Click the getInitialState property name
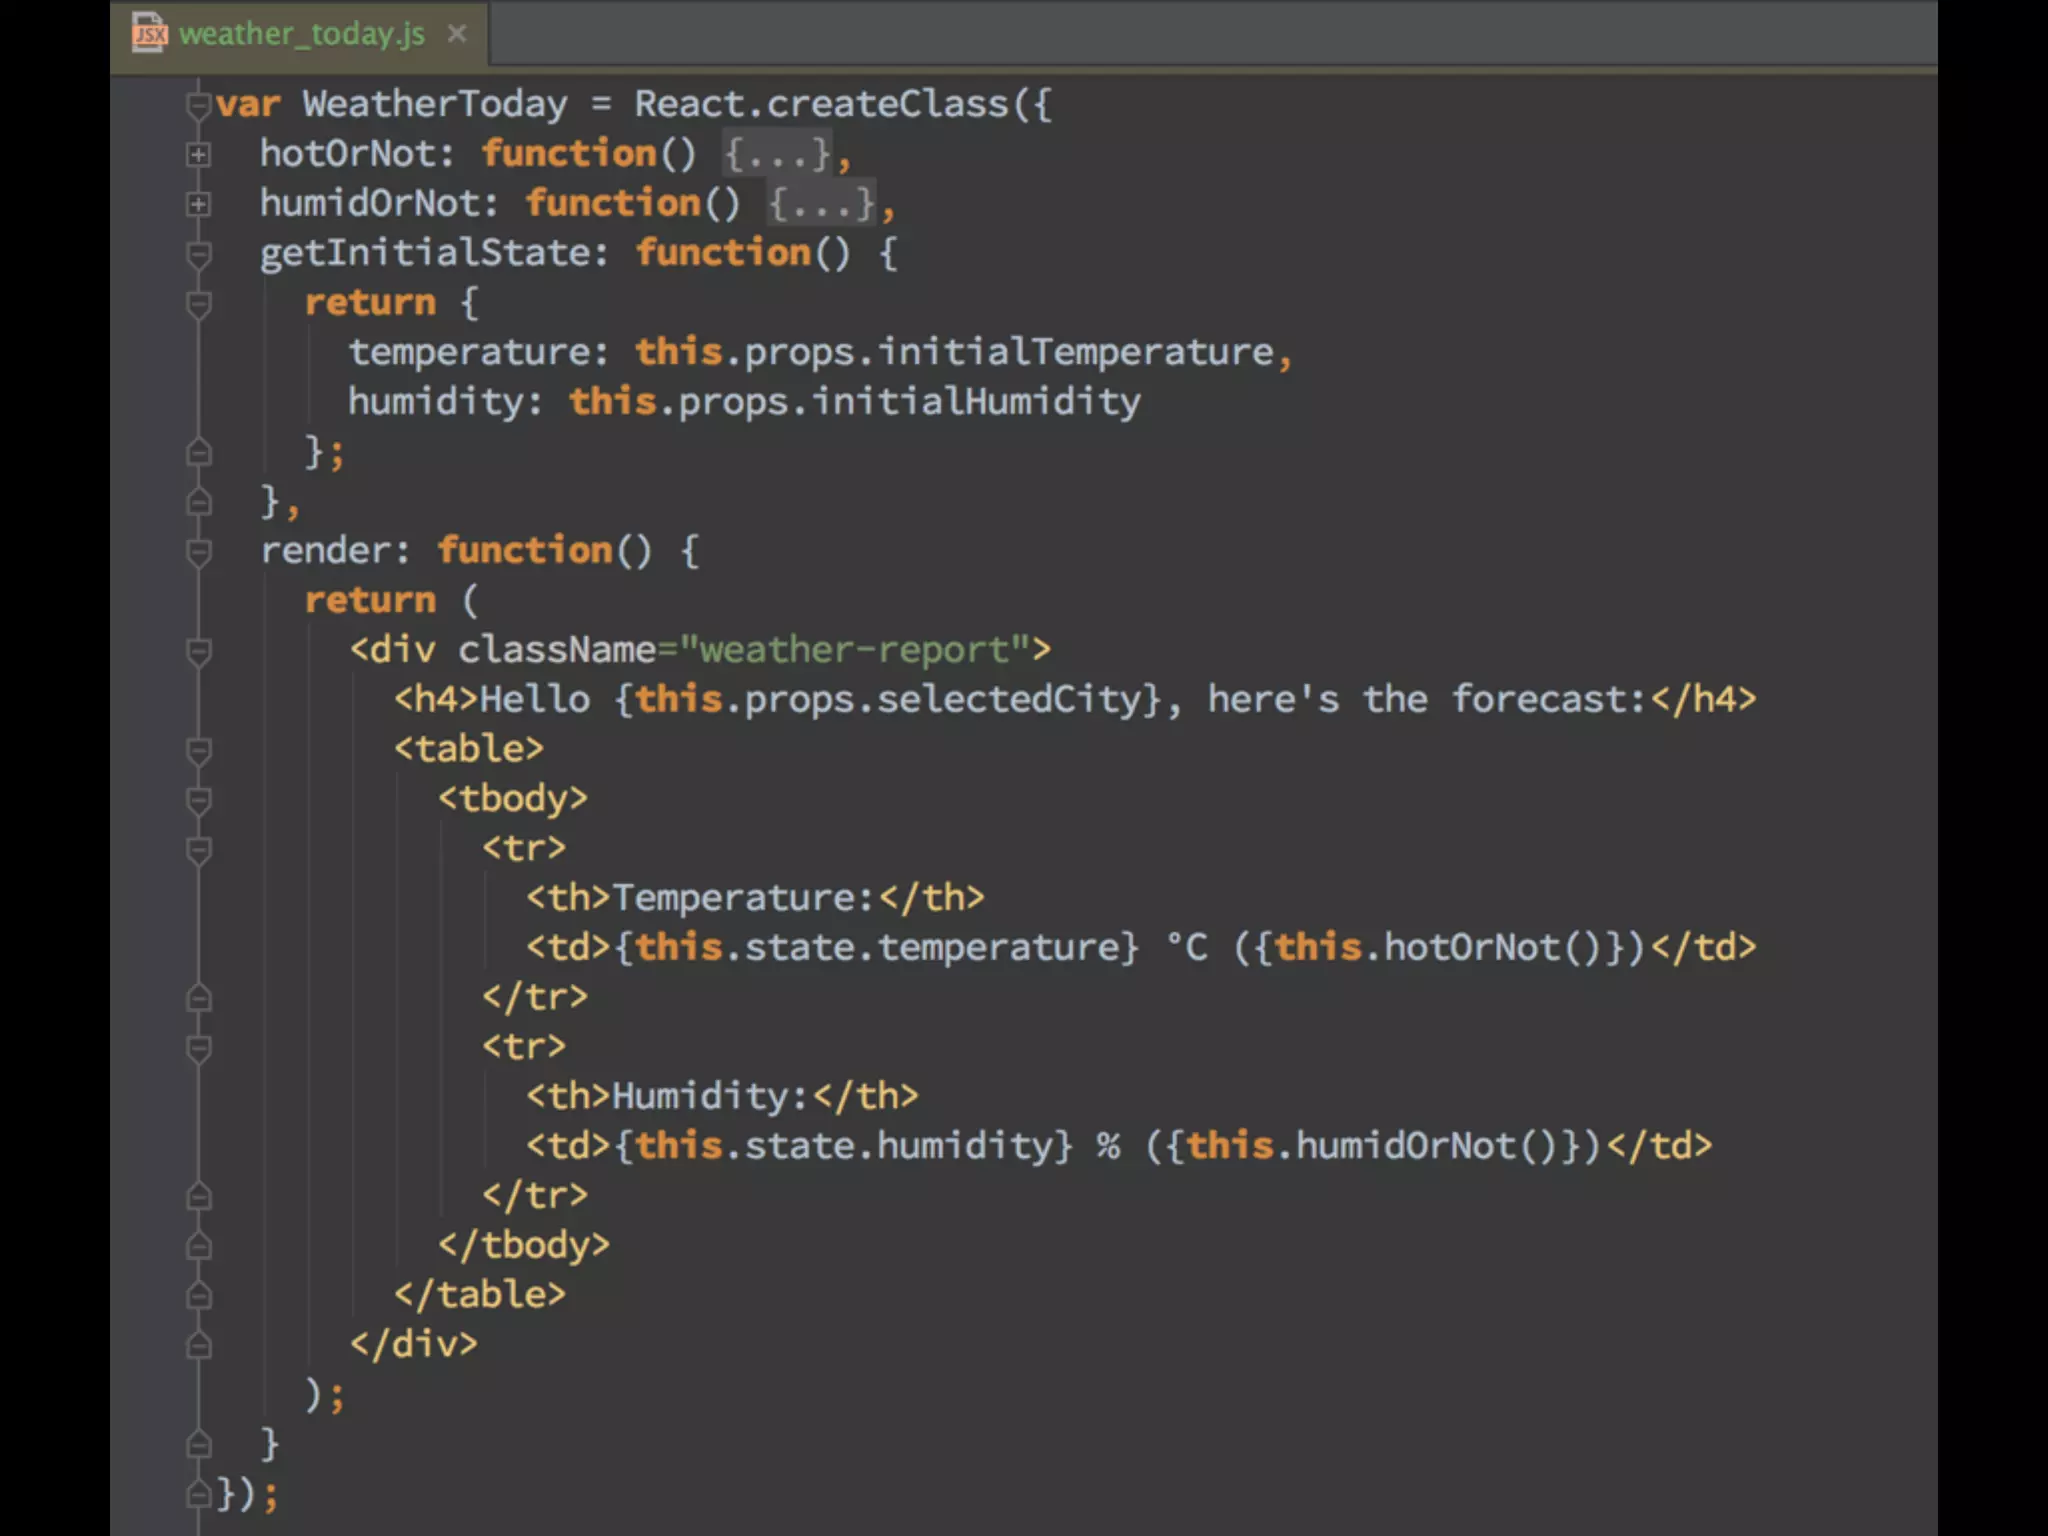 click(425, 253)
